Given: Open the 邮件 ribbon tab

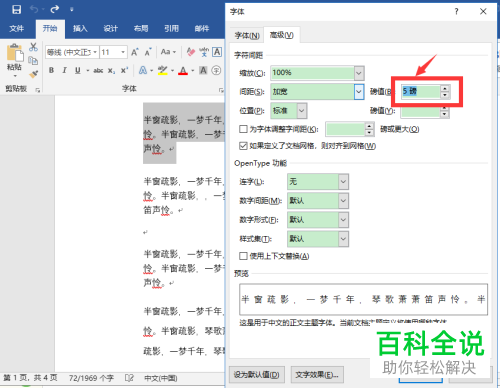Looking at the screenshot, I should (202, 29).
